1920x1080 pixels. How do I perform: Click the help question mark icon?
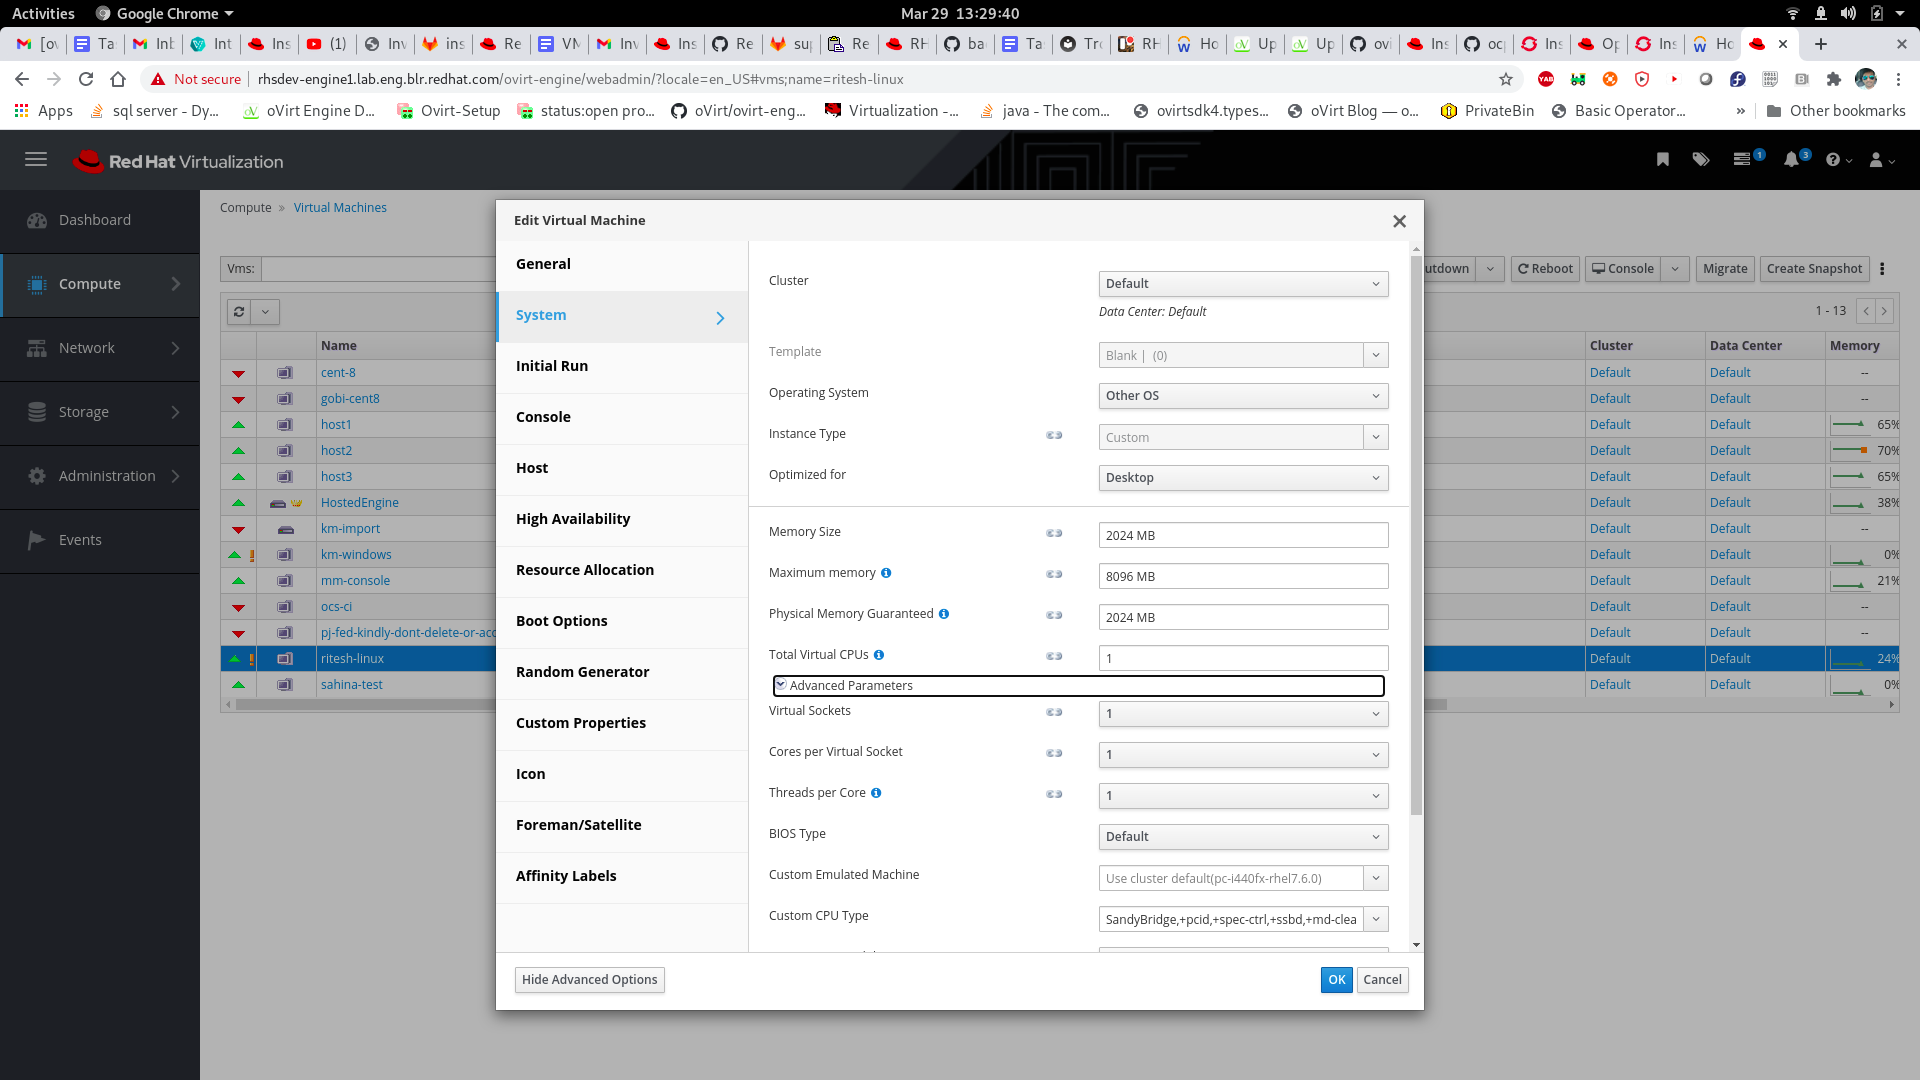coord(1833,160)
